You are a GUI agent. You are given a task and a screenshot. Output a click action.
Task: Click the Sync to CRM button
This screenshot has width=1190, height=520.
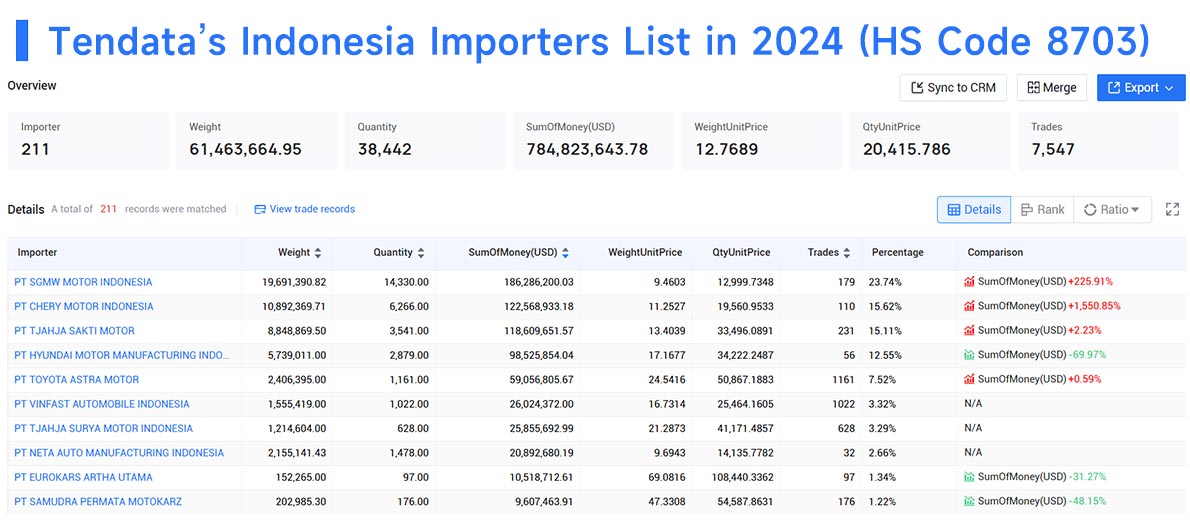[x=953, y=87]
